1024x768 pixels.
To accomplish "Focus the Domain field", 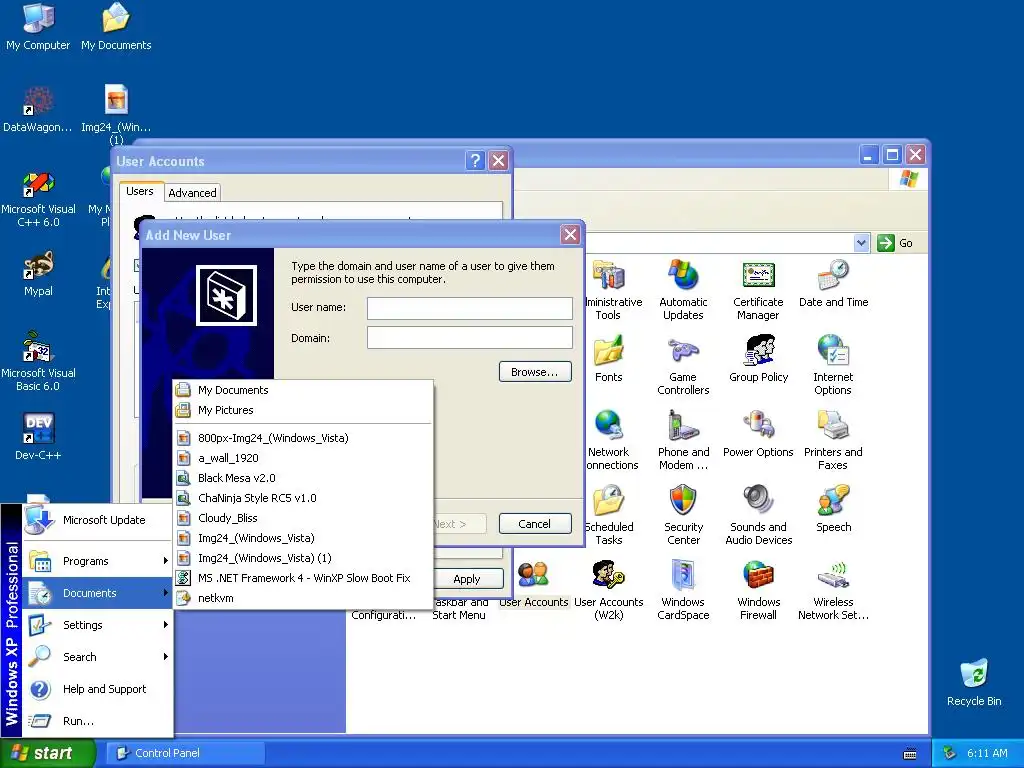I will click(x=470, y=338).
